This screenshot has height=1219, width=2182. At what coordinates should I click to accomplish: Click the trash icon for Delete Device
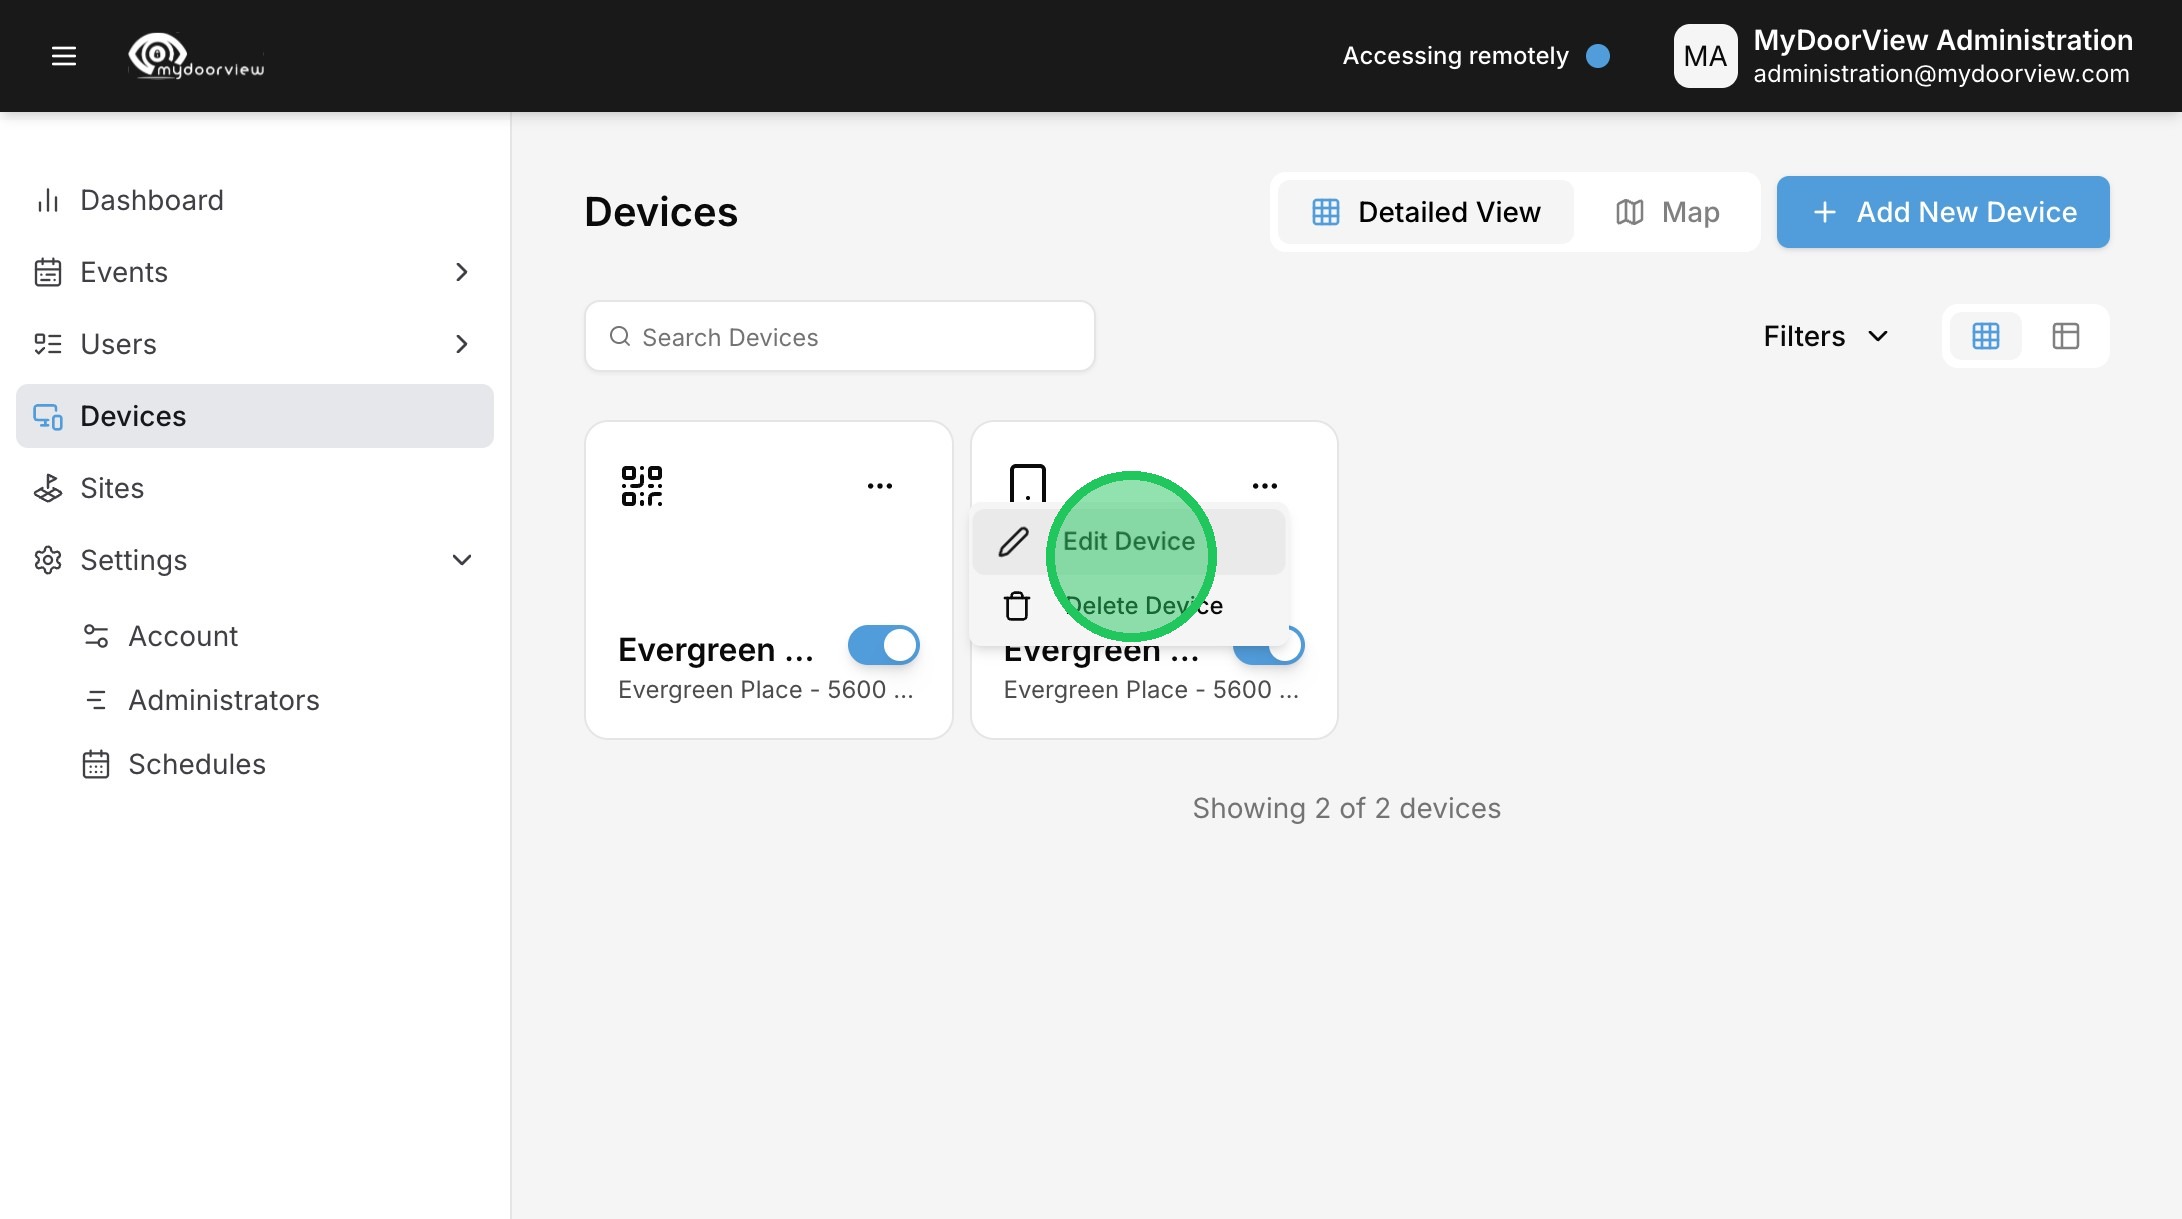(1016, 606)
